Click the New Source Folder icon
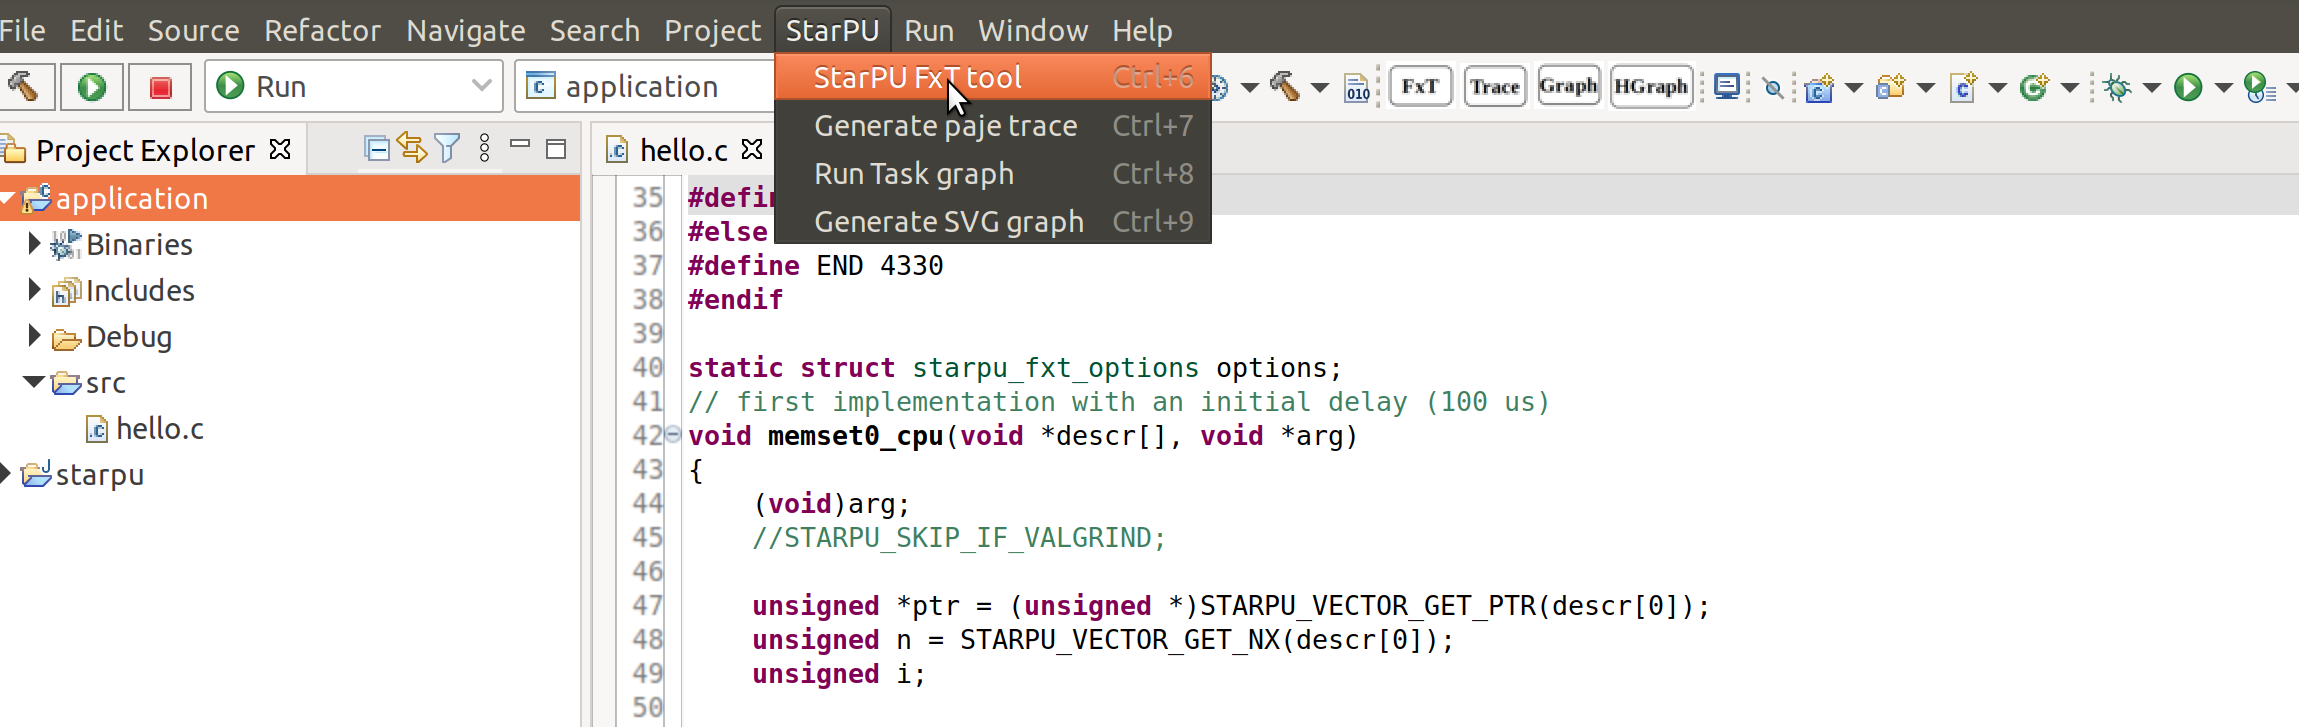Image resolution: width=2299 pixels, height=727 pixels. pos(1890,88)
